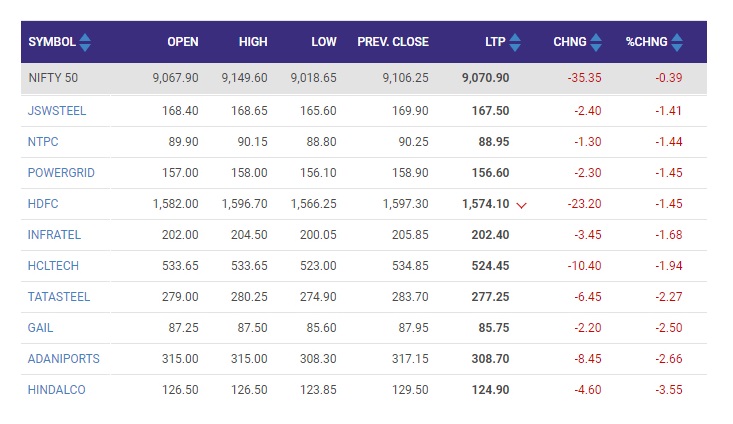
Task: Open the ADANIPORTS stock link
Action: click(64, 359)
